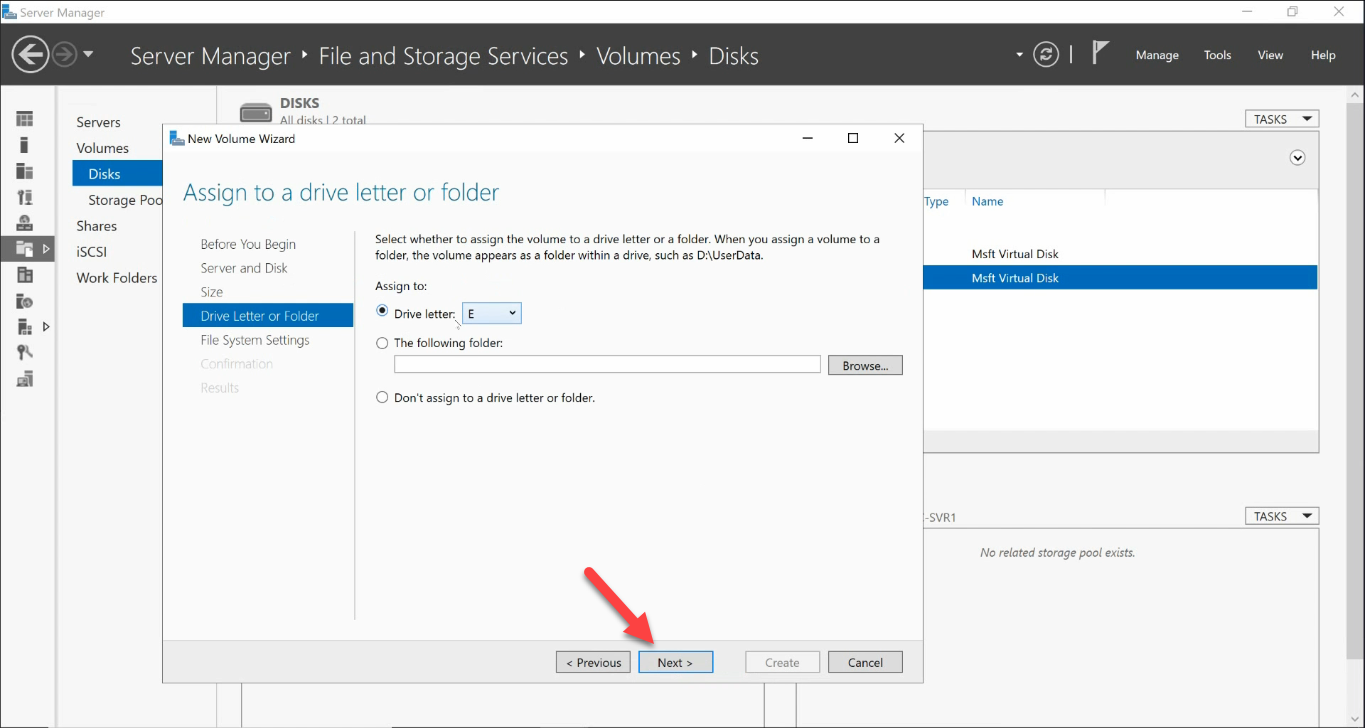Select Drive Letter or Folder wizard step

[268, 316]
